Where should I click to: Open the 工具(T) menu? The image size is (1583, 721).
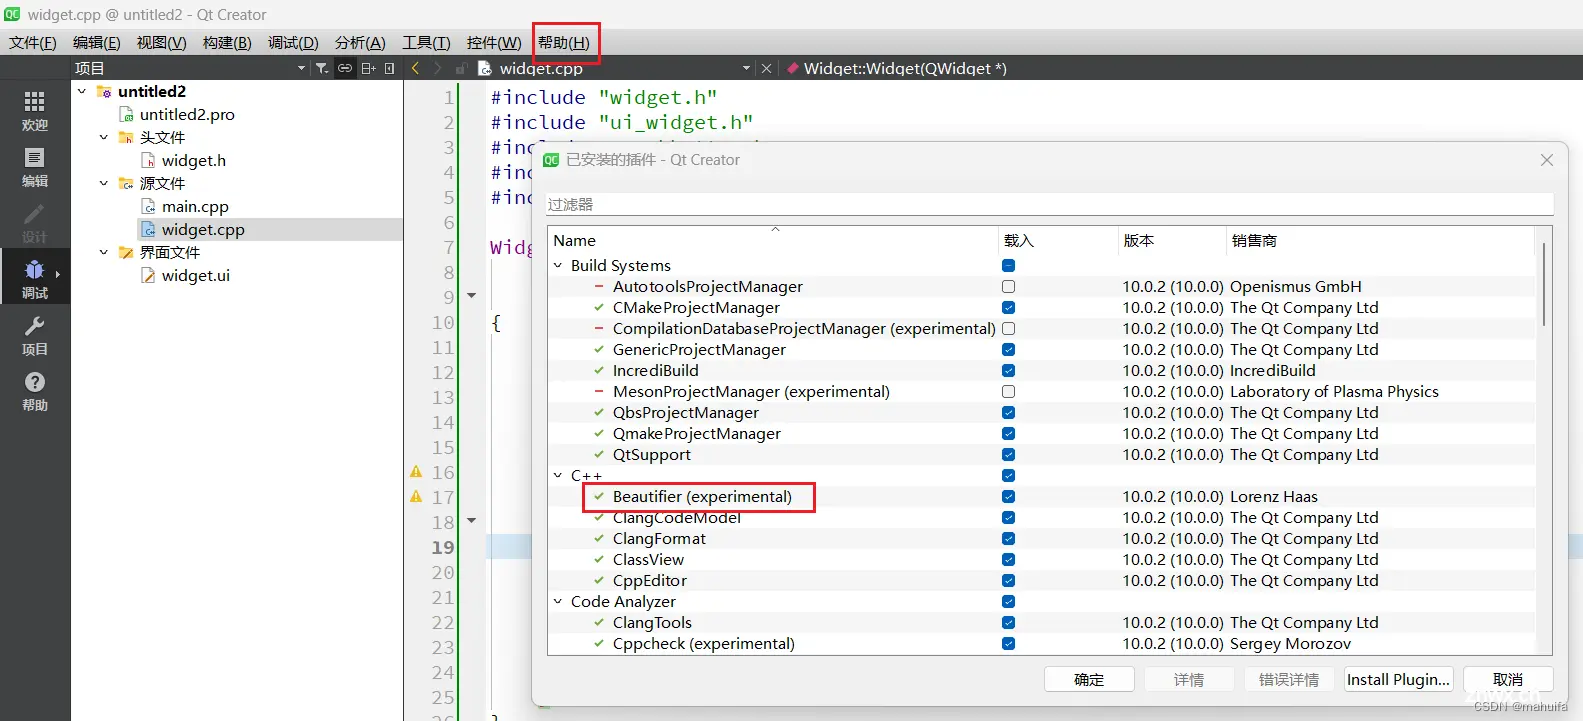point(426,42)
